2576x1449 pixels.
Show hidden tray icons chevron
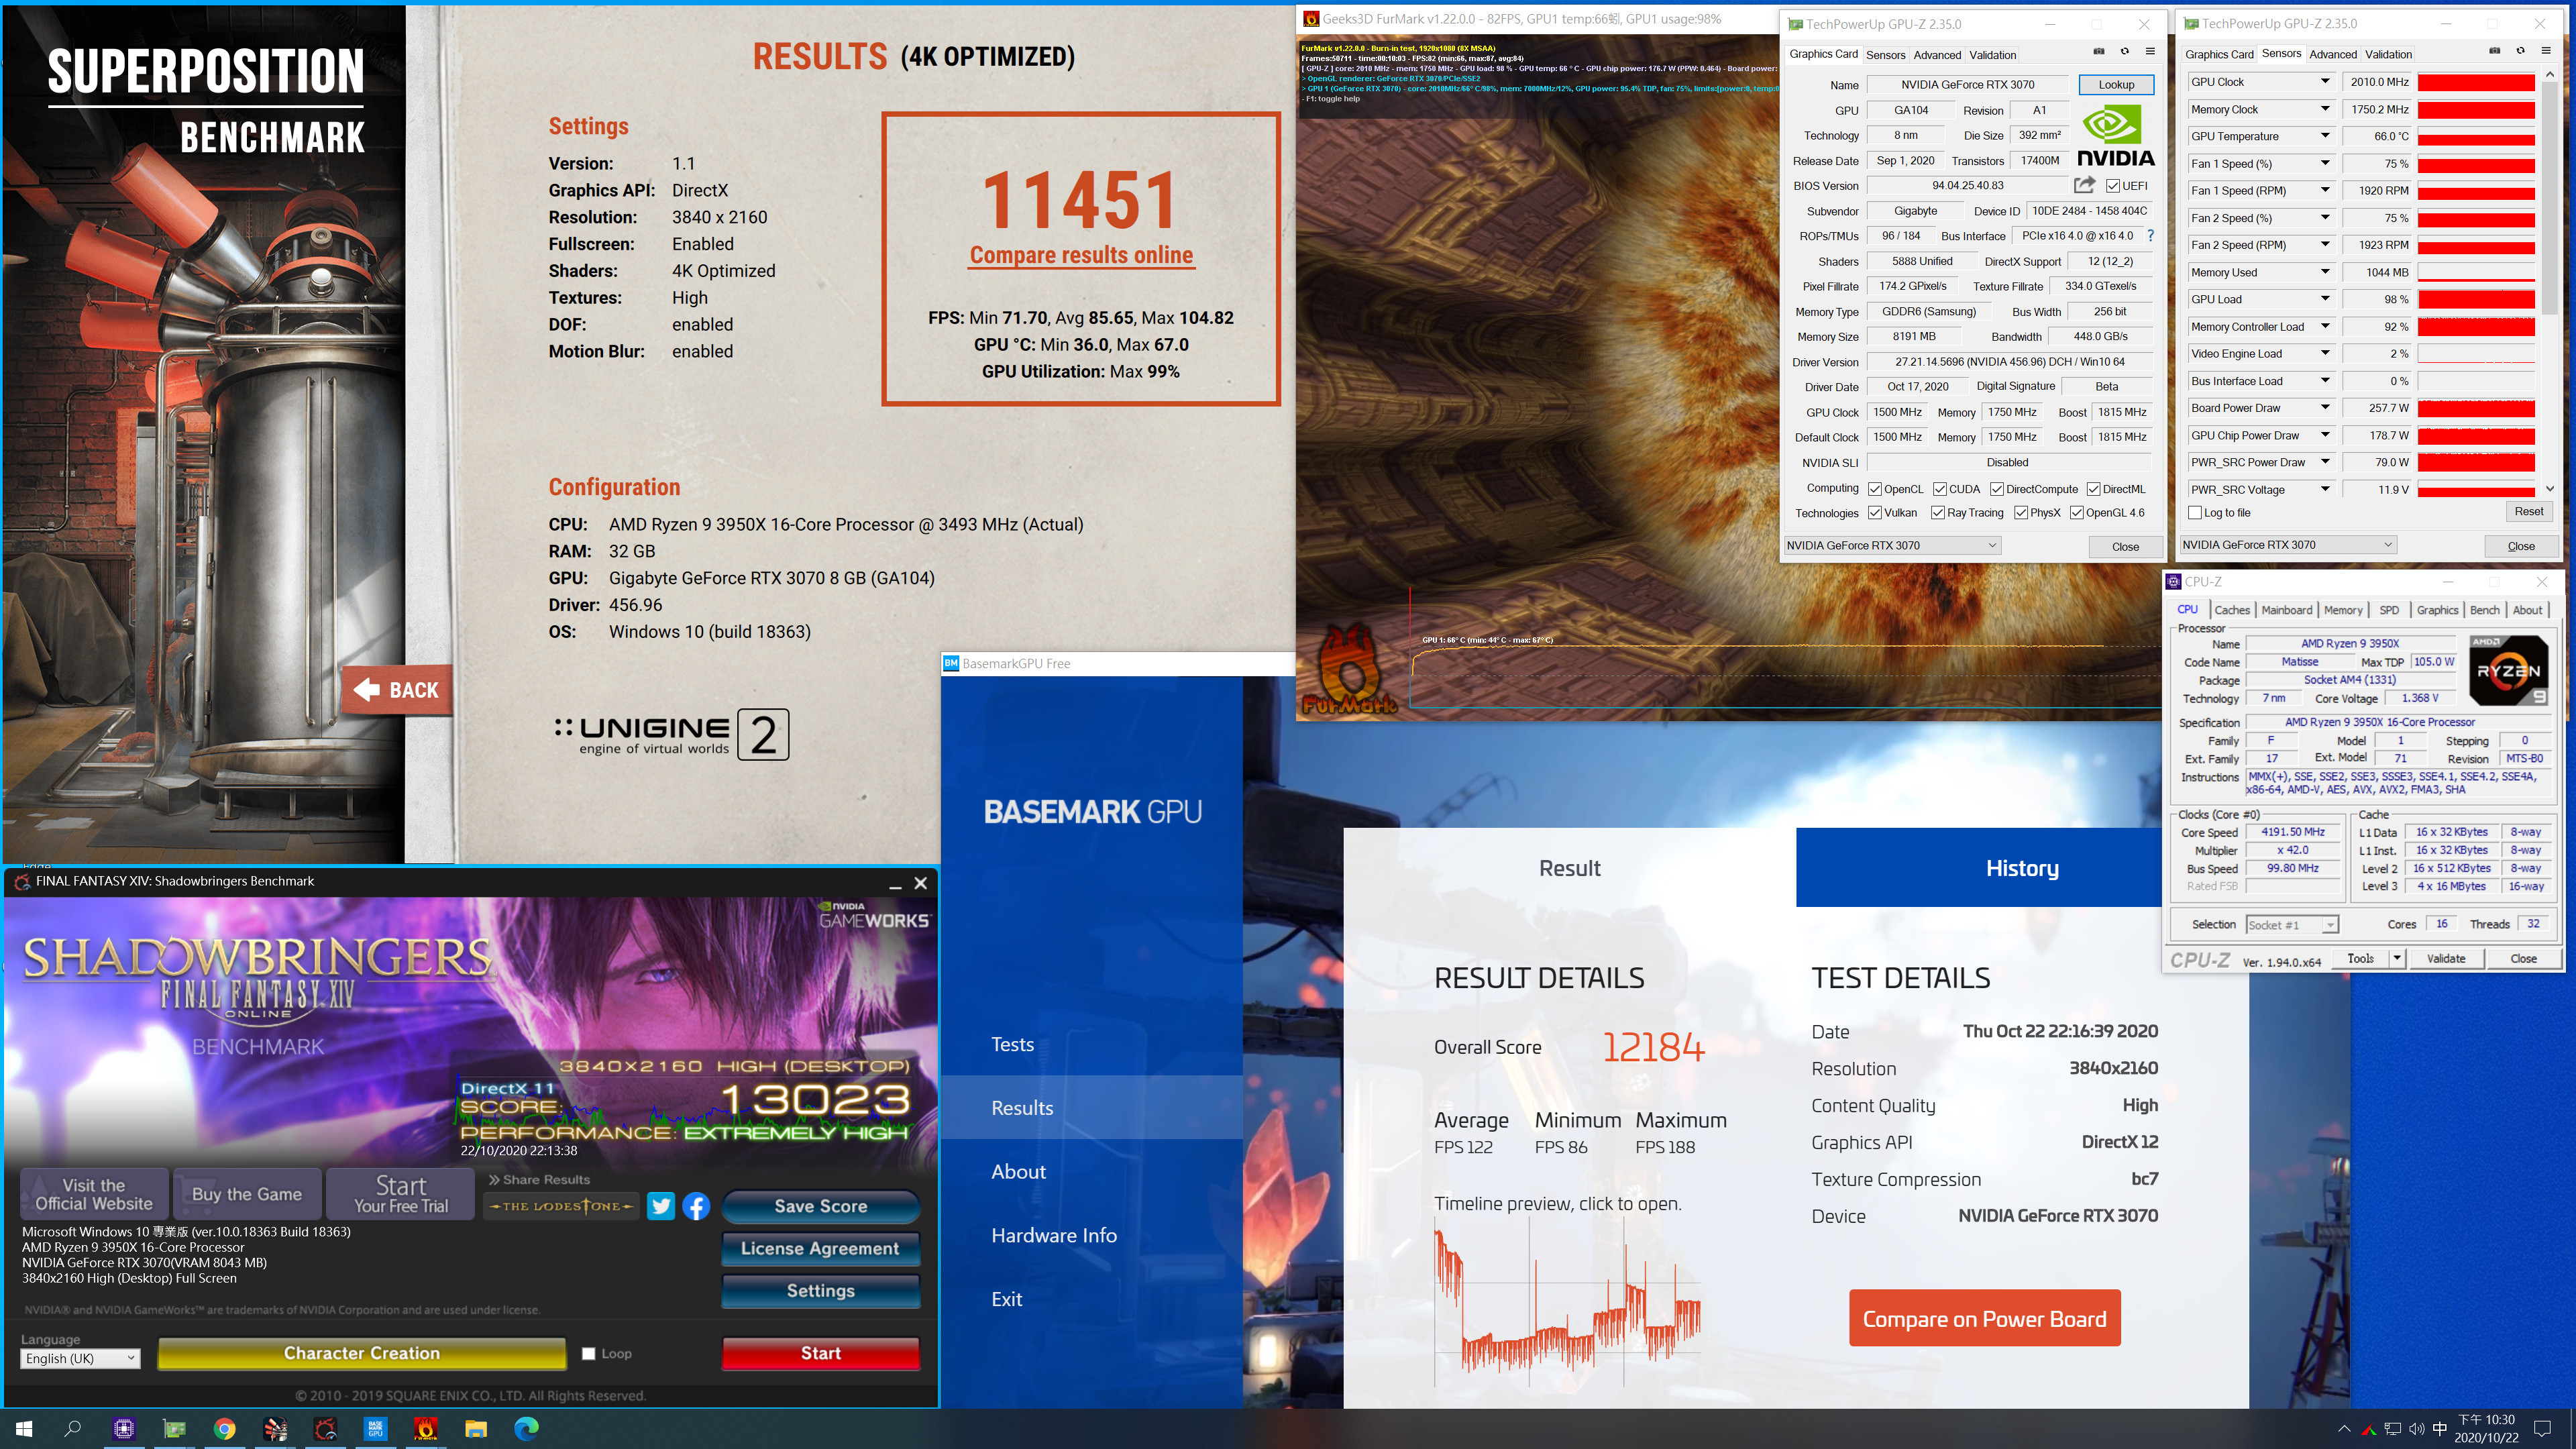tap(2344, 1428)
